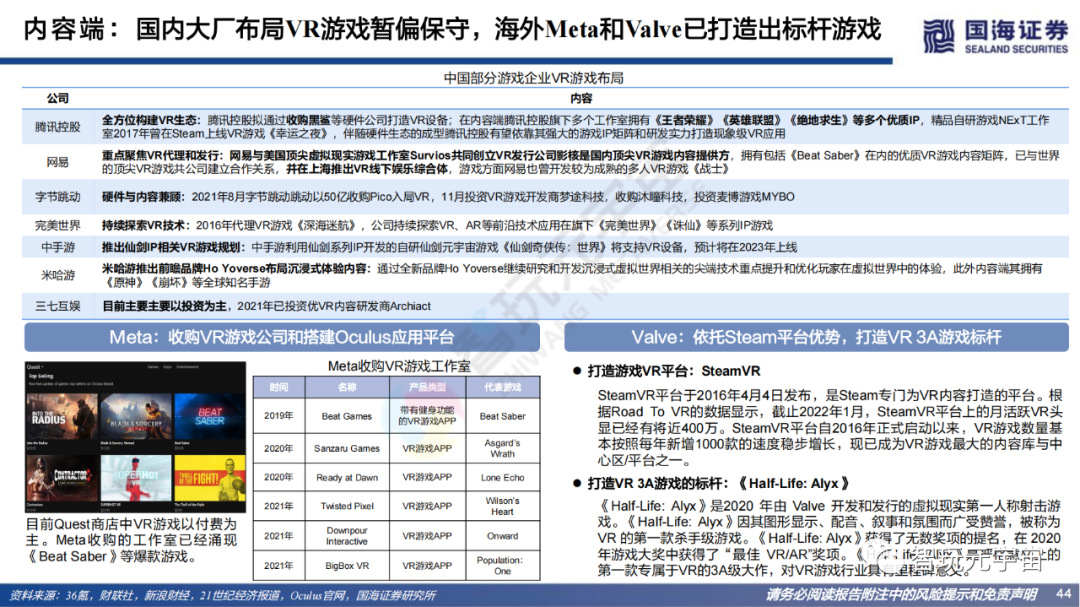Image resolution: width=1080 pixels, height=607 pixels.
Task: Click the 产品类型 header in Meta table
Action: point(427,387)
